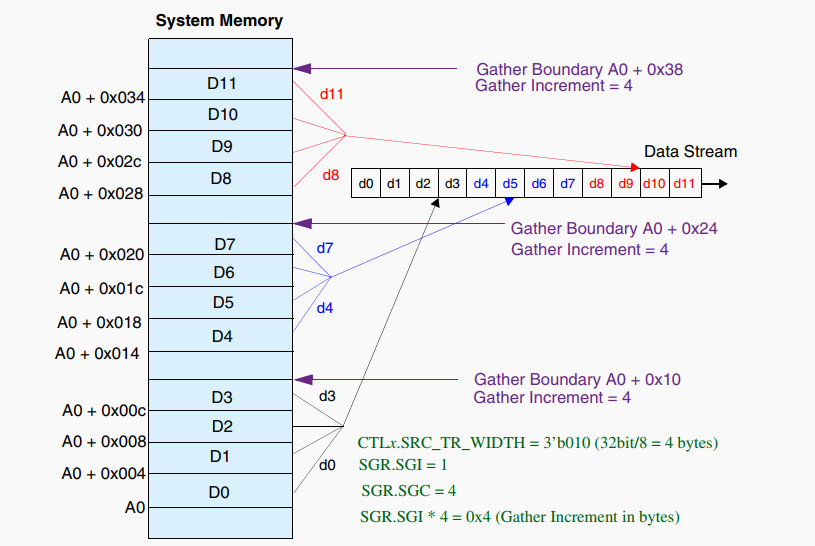Click address label A0 + 0x028

100,193
